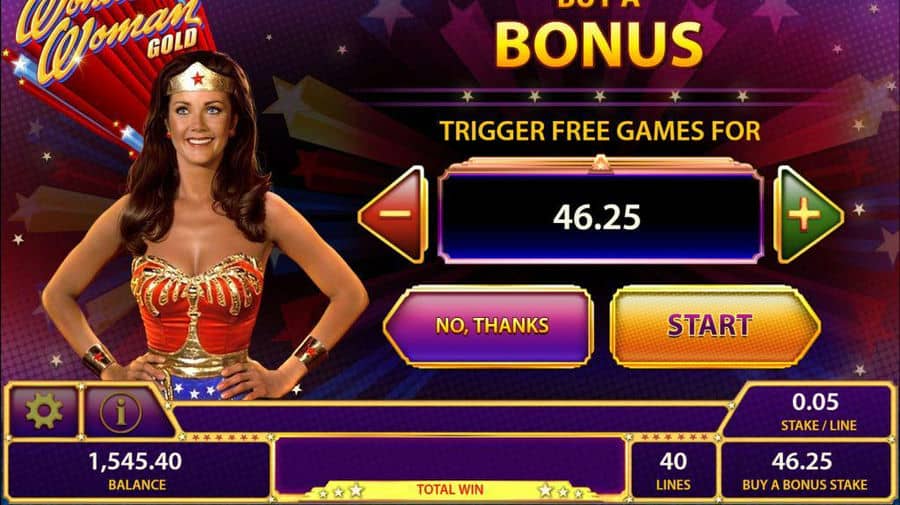The width and height of the screenshot is (900, 505).
Task: Decrease bonus stake with red minus arrow
Action: point(393,215)
